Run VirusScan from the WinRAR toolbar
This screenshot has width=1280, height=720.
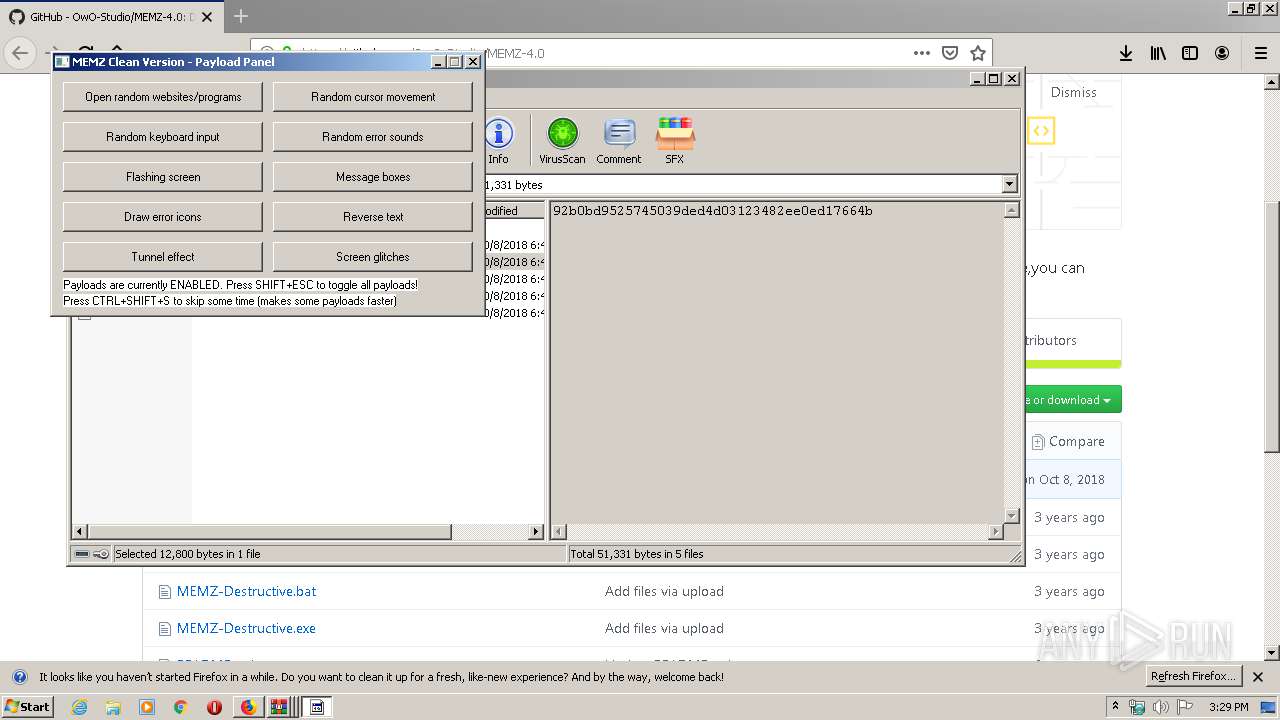pos(562,141)
